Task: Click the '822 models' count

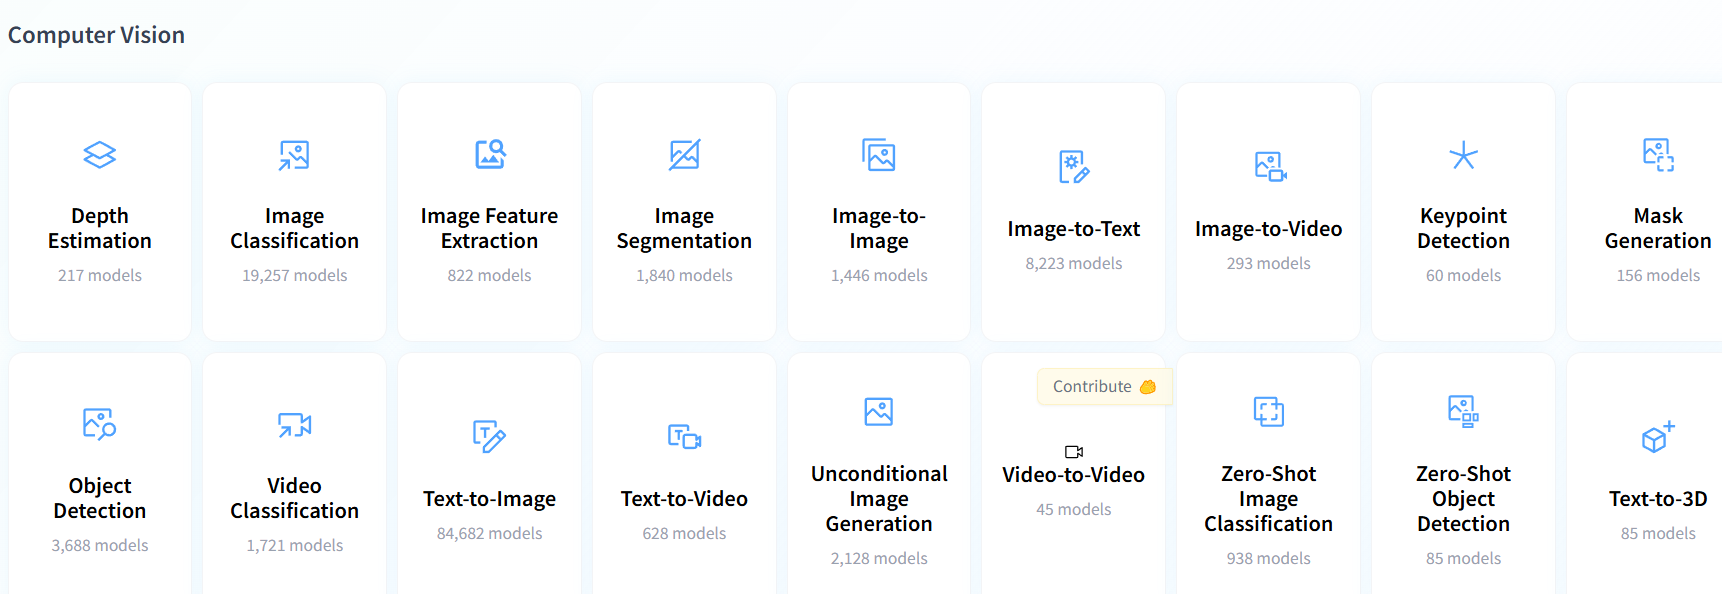Action: point(489,275)
